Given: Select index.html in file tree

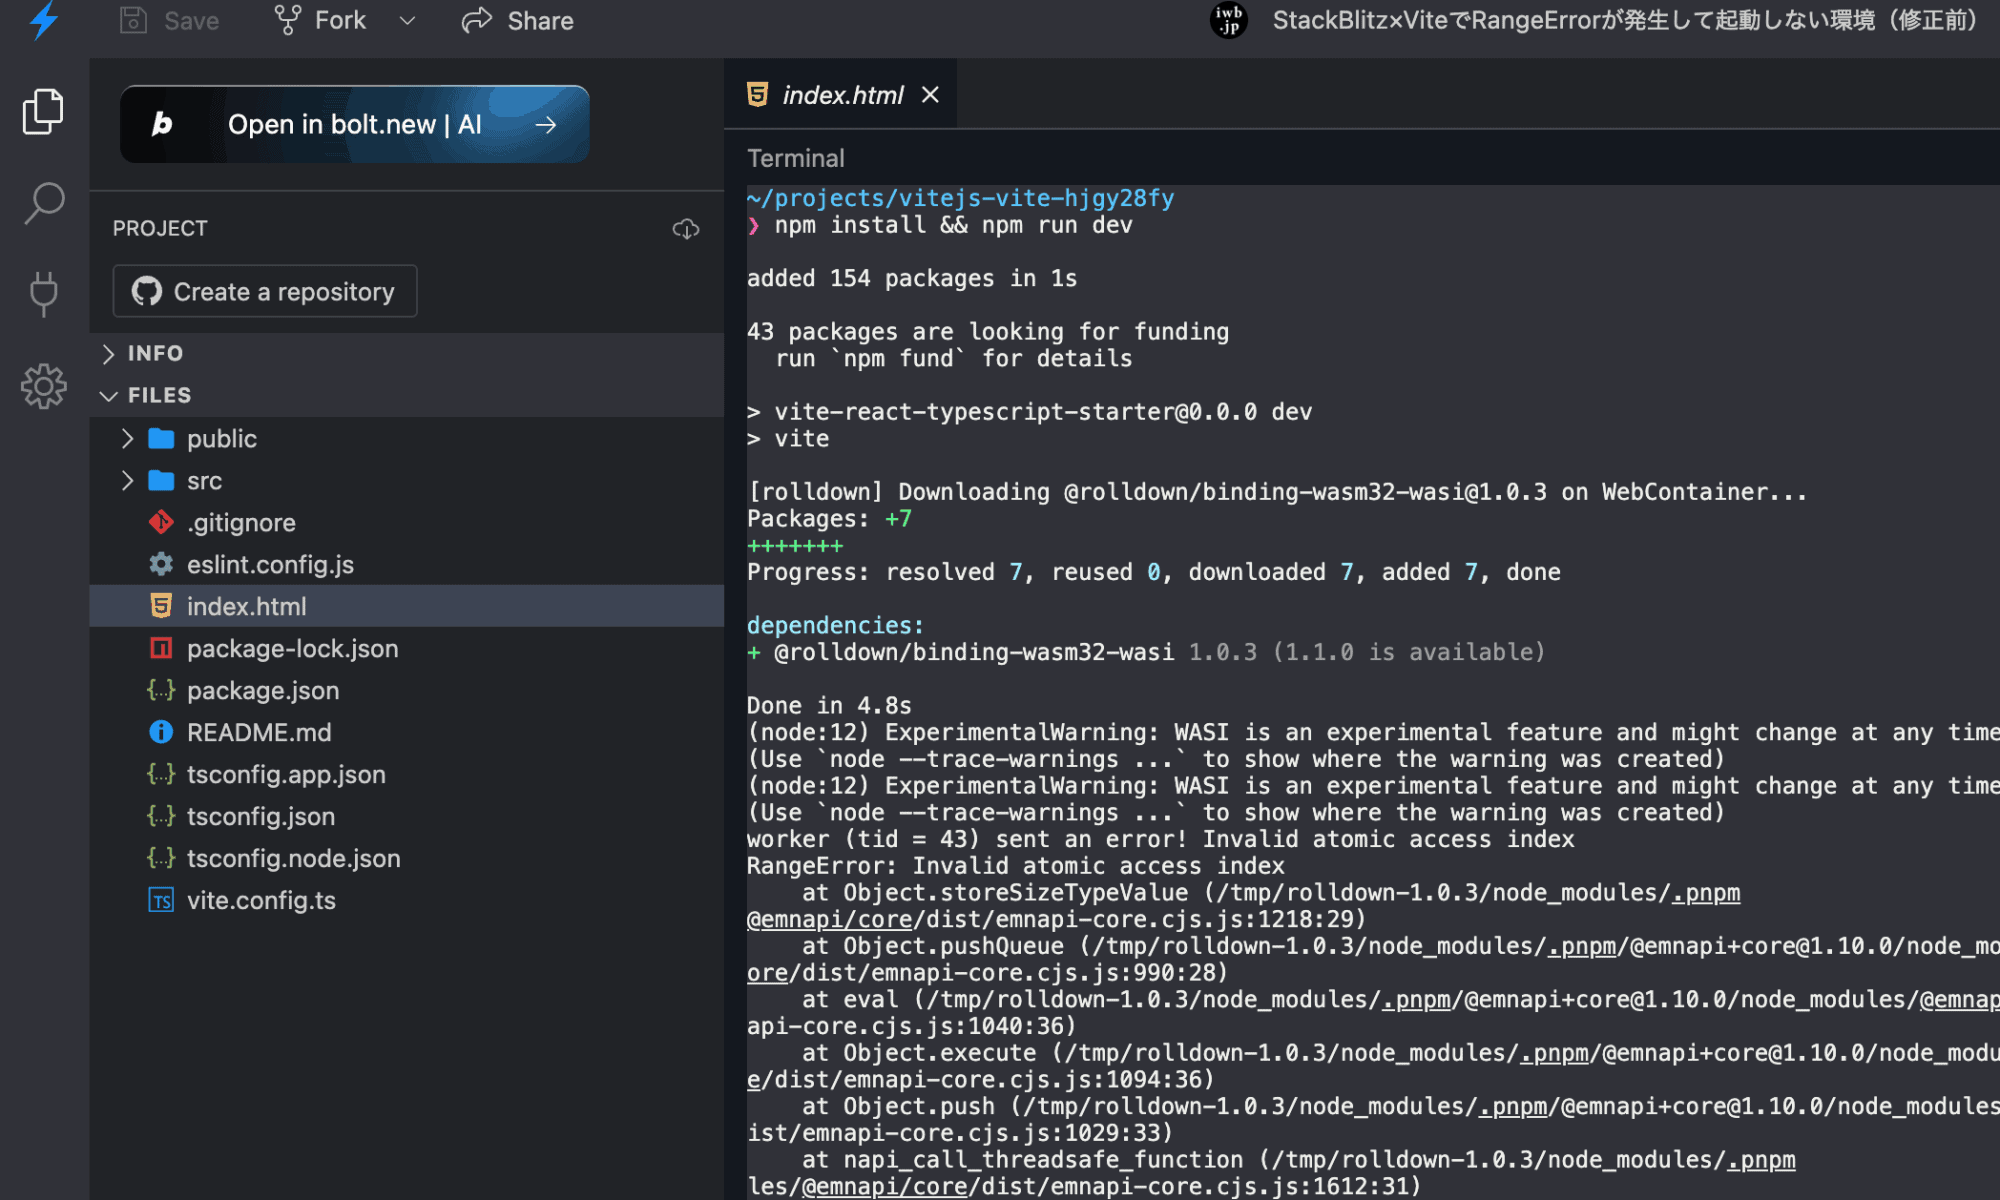Looking at the screenshot, I should click(407, 606).
